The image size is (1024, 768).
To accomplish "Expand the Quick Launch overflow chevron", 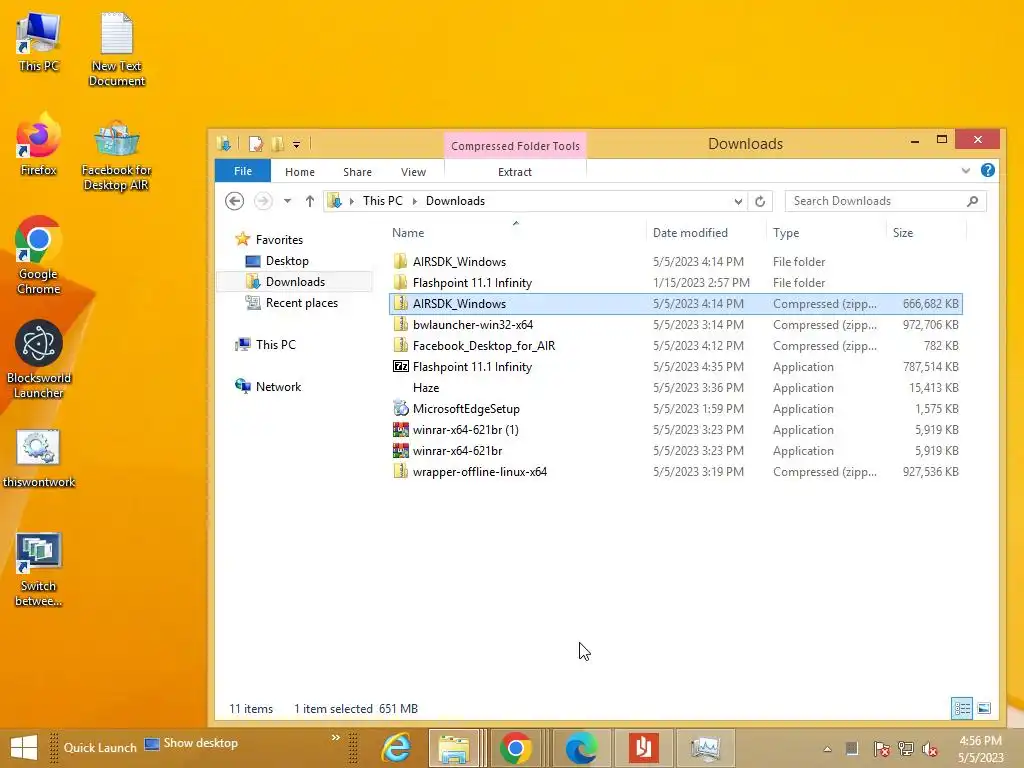I will (336, 738).
